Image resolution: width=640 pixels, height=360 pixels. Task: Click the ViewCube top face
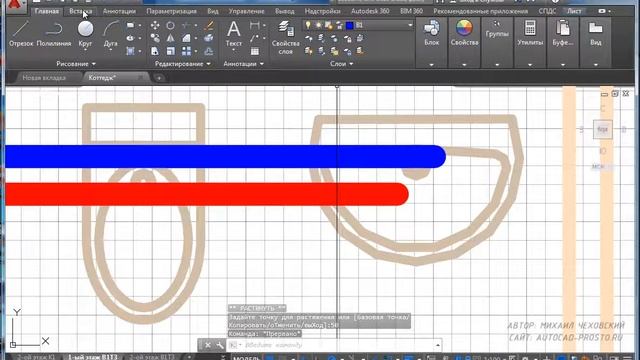[x=602, y=129]
